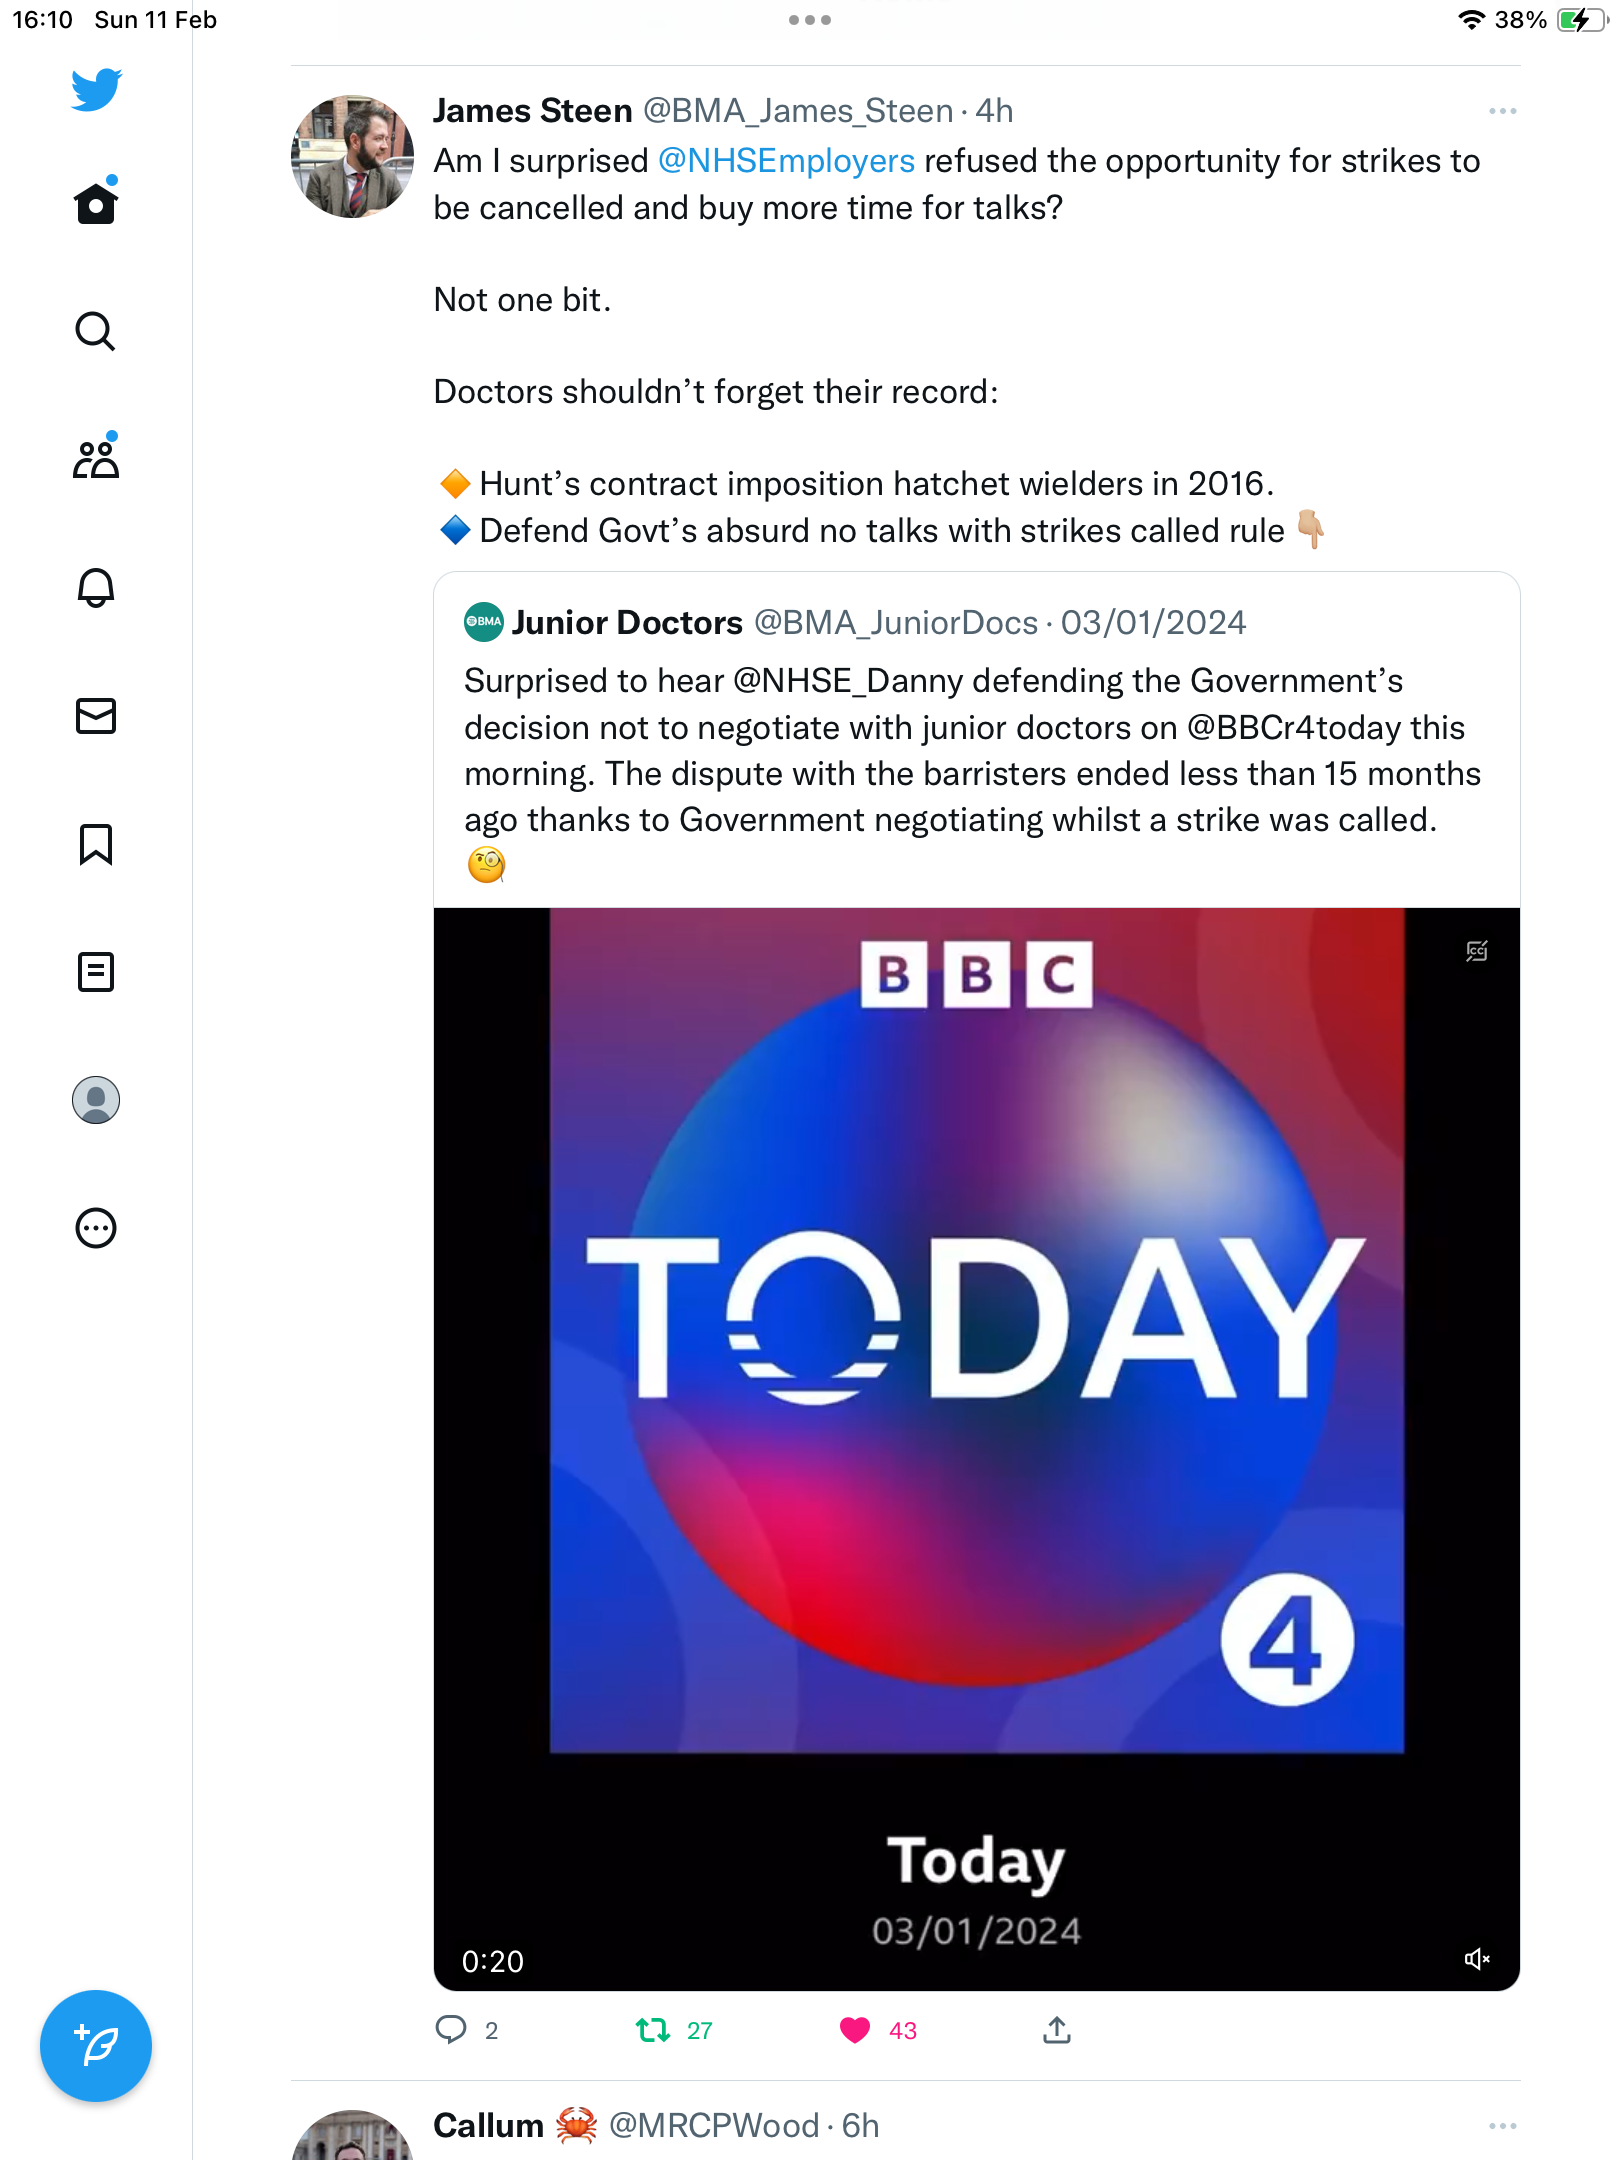Open the Twitter bird logo

coord(96,90)
